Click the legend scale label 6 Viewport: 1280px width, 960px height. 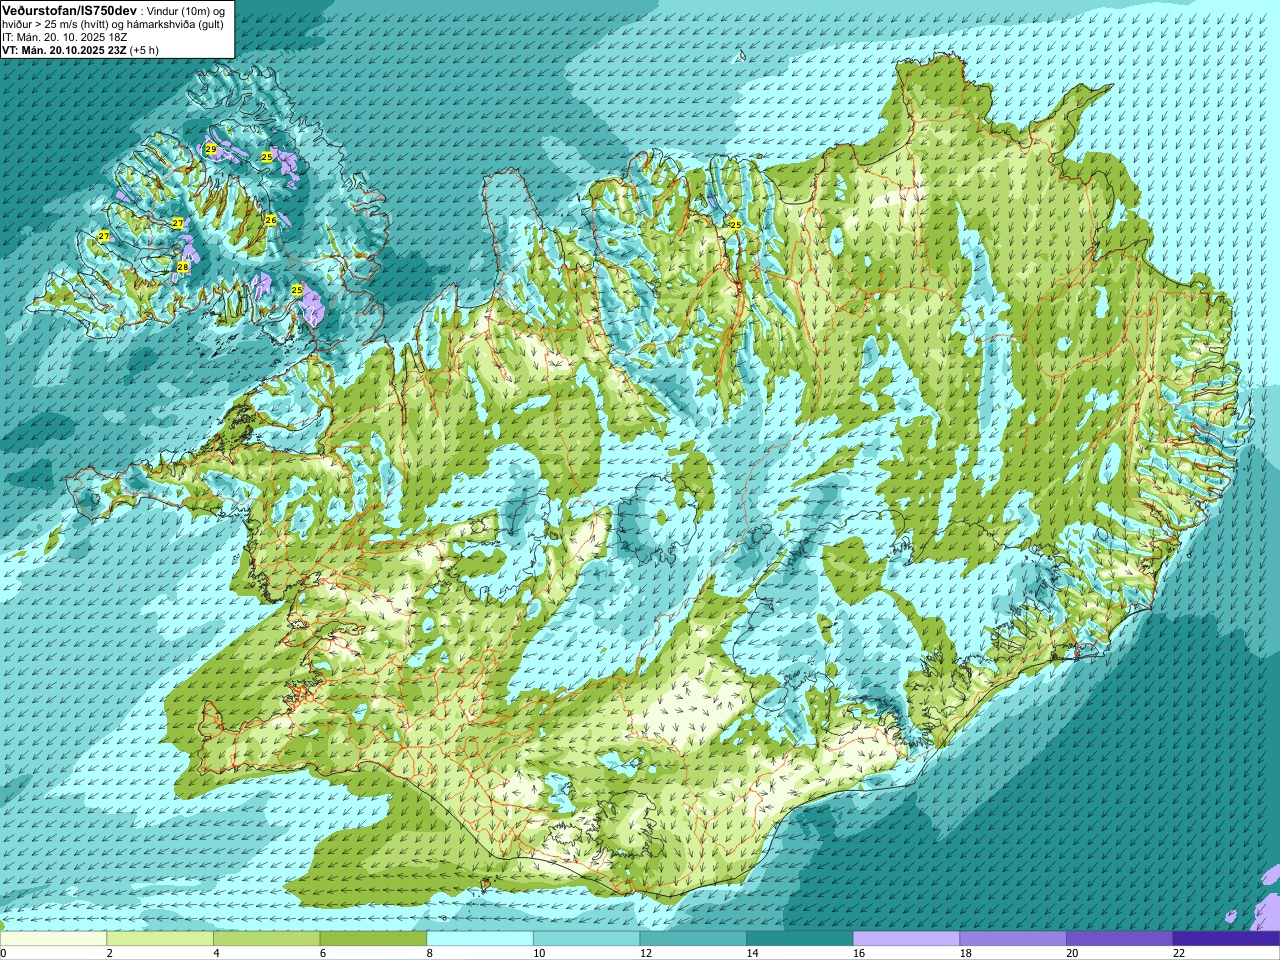click(x=322, y=953)
